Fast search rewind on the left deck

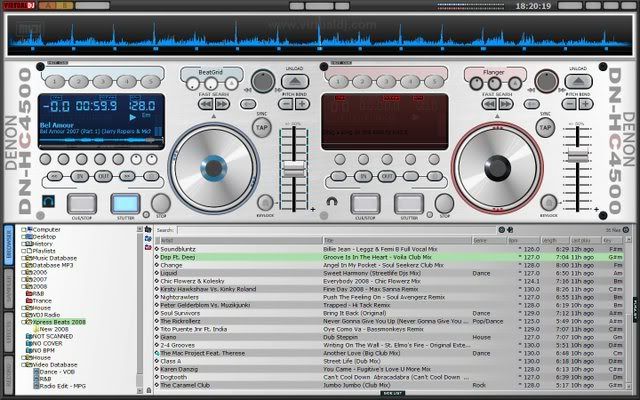[206, 104]
